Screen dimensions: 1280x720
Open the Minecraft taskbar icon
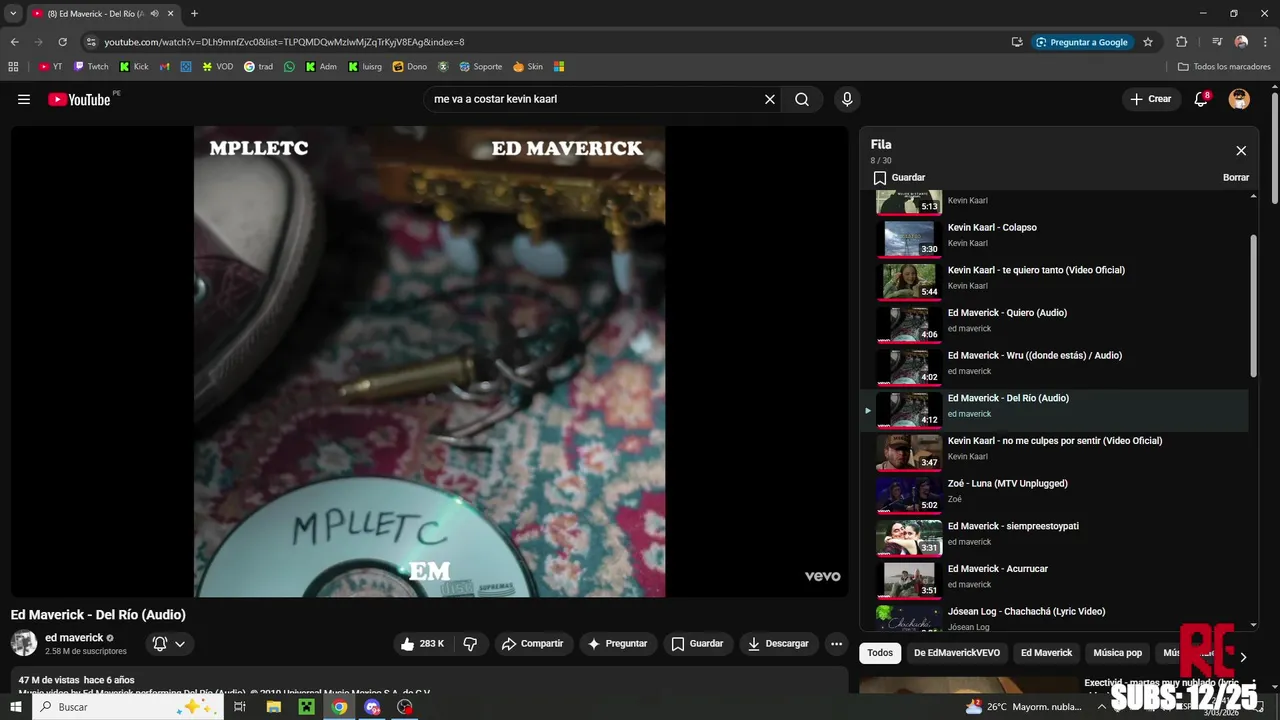[306, 707]
